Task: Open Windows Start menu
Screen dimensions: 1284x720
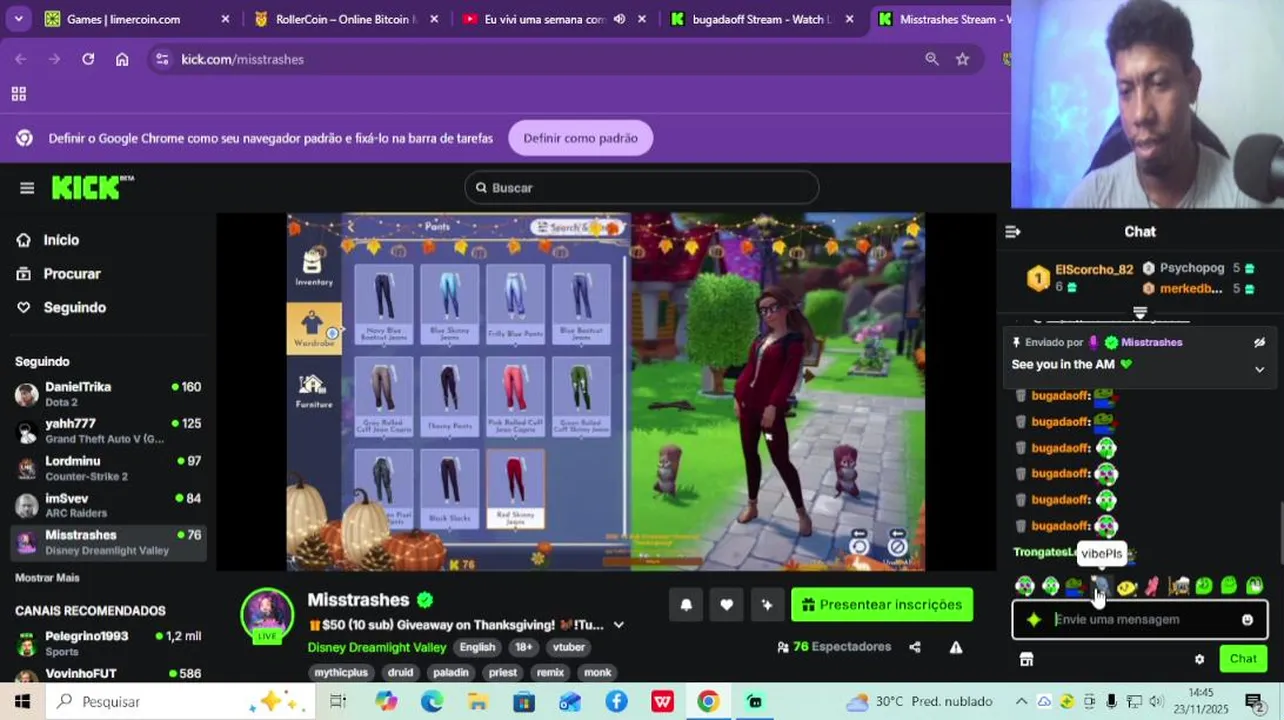Action: pos(22,701)
